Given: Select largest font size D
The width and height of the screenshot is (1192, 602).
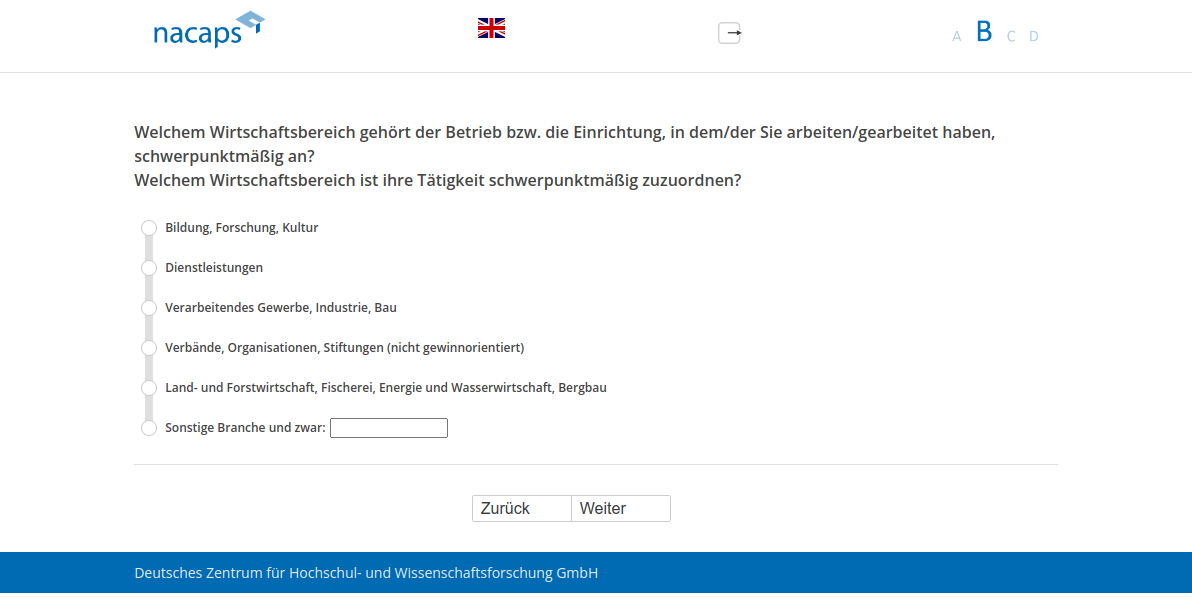Looking at the screenshot, I should 1034,37.
